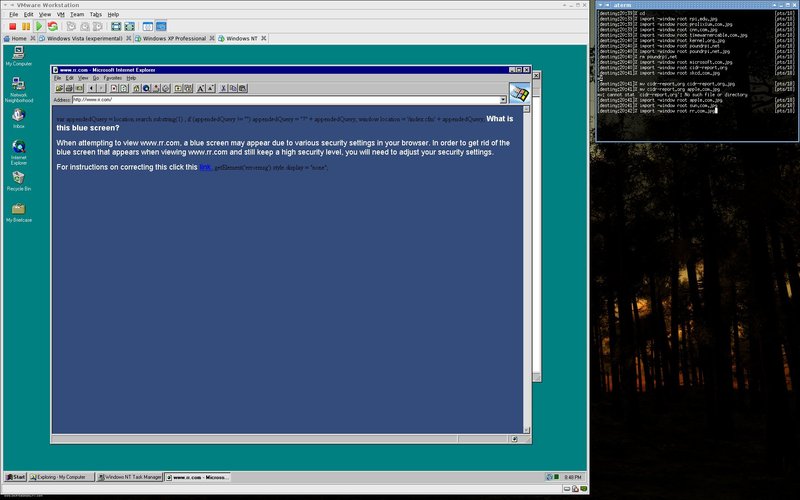The width and height of the screenshot is (800, 500).
Task: Select Internet Explorer desktop icon
Action: (x=19, y=153)
